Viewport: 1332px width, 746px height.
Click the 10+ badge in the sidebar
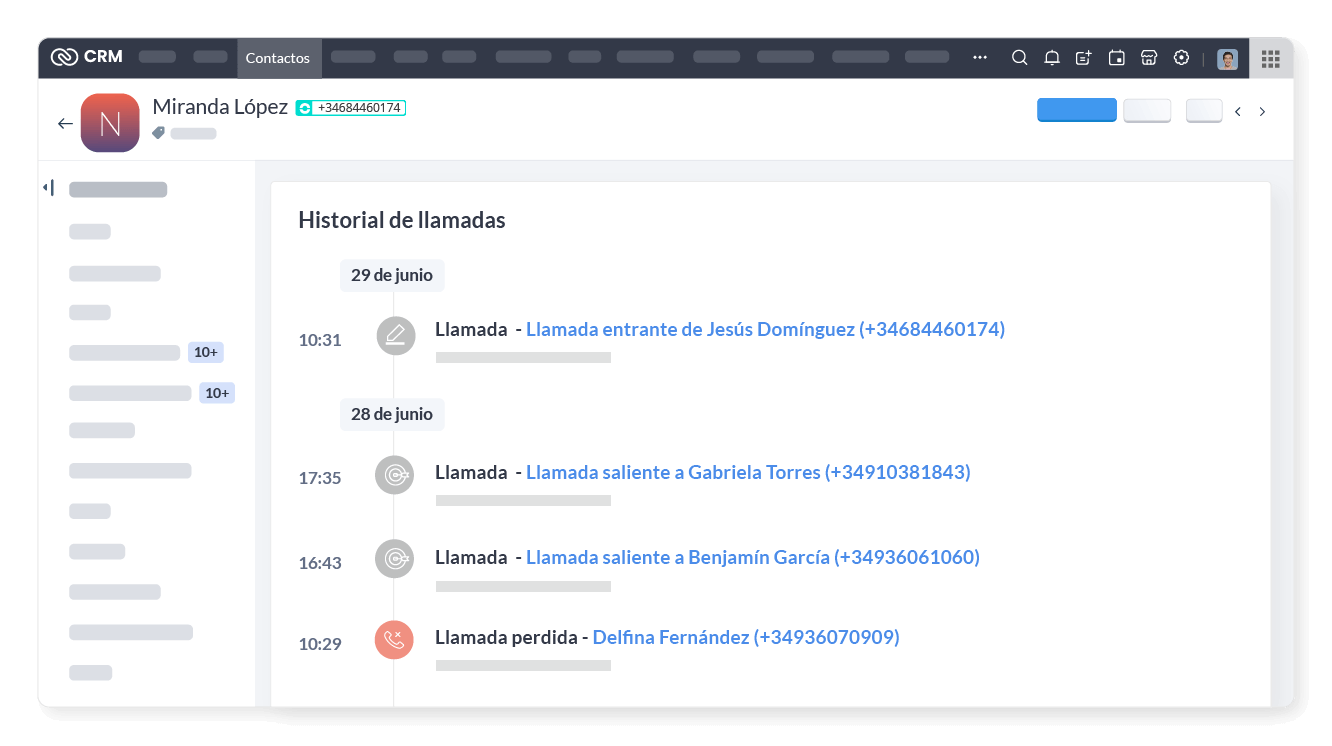(206, 352)
